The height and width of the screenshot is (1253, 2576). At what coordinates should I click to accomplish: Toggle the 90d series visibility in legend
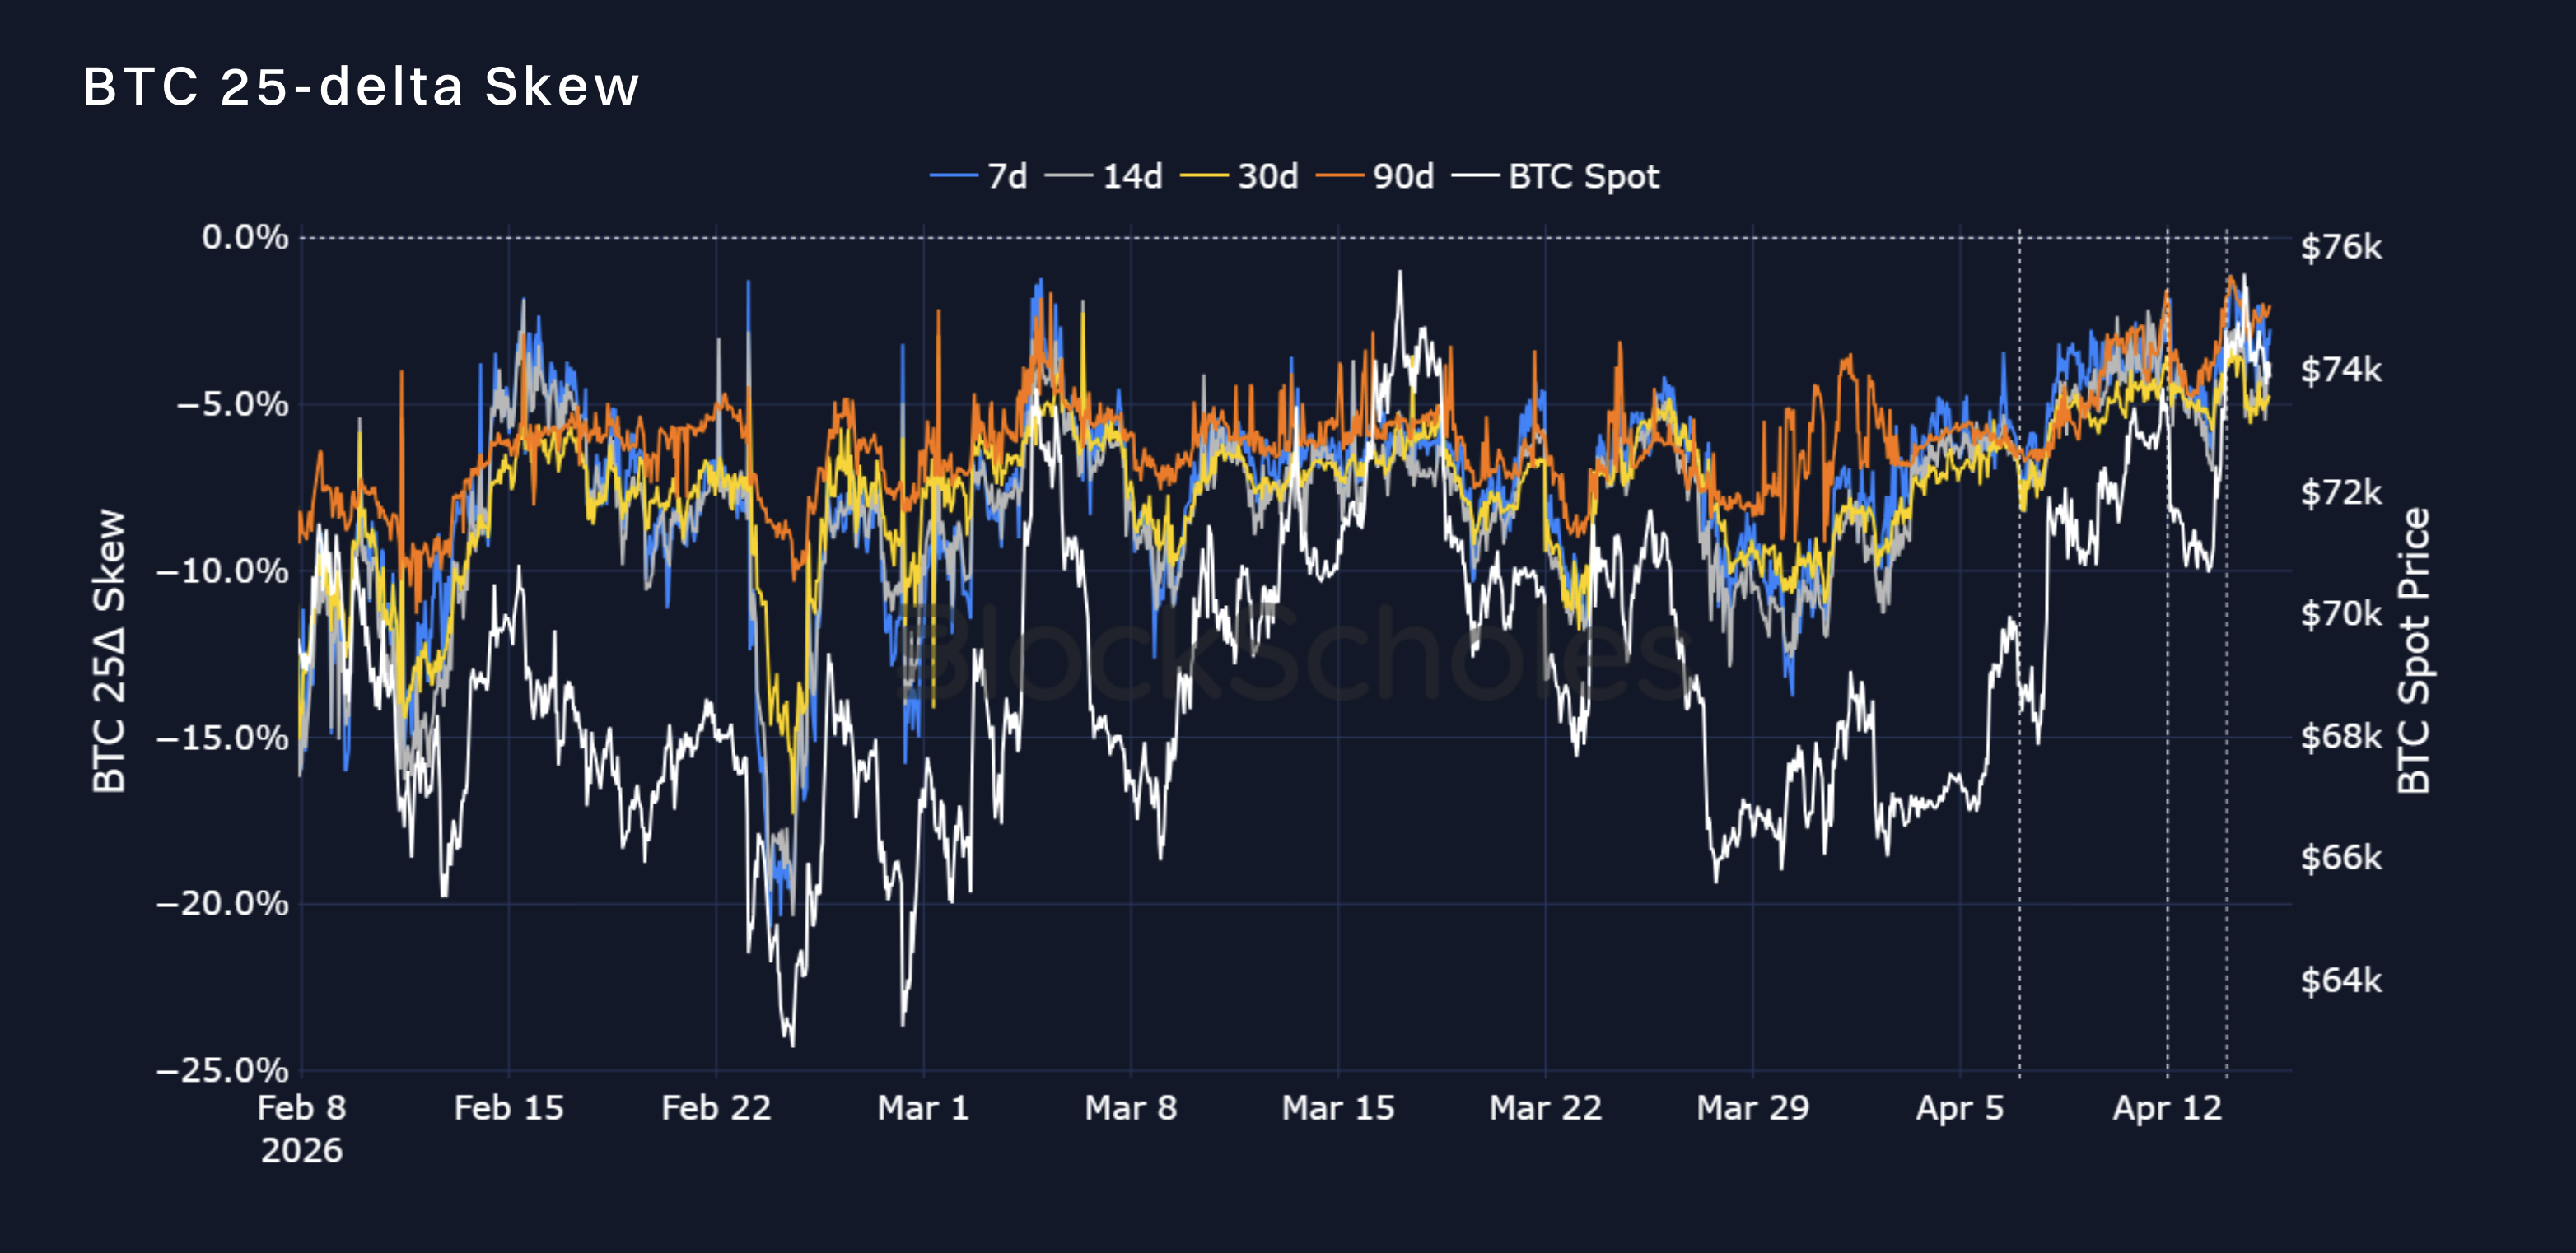[1403, 176]
